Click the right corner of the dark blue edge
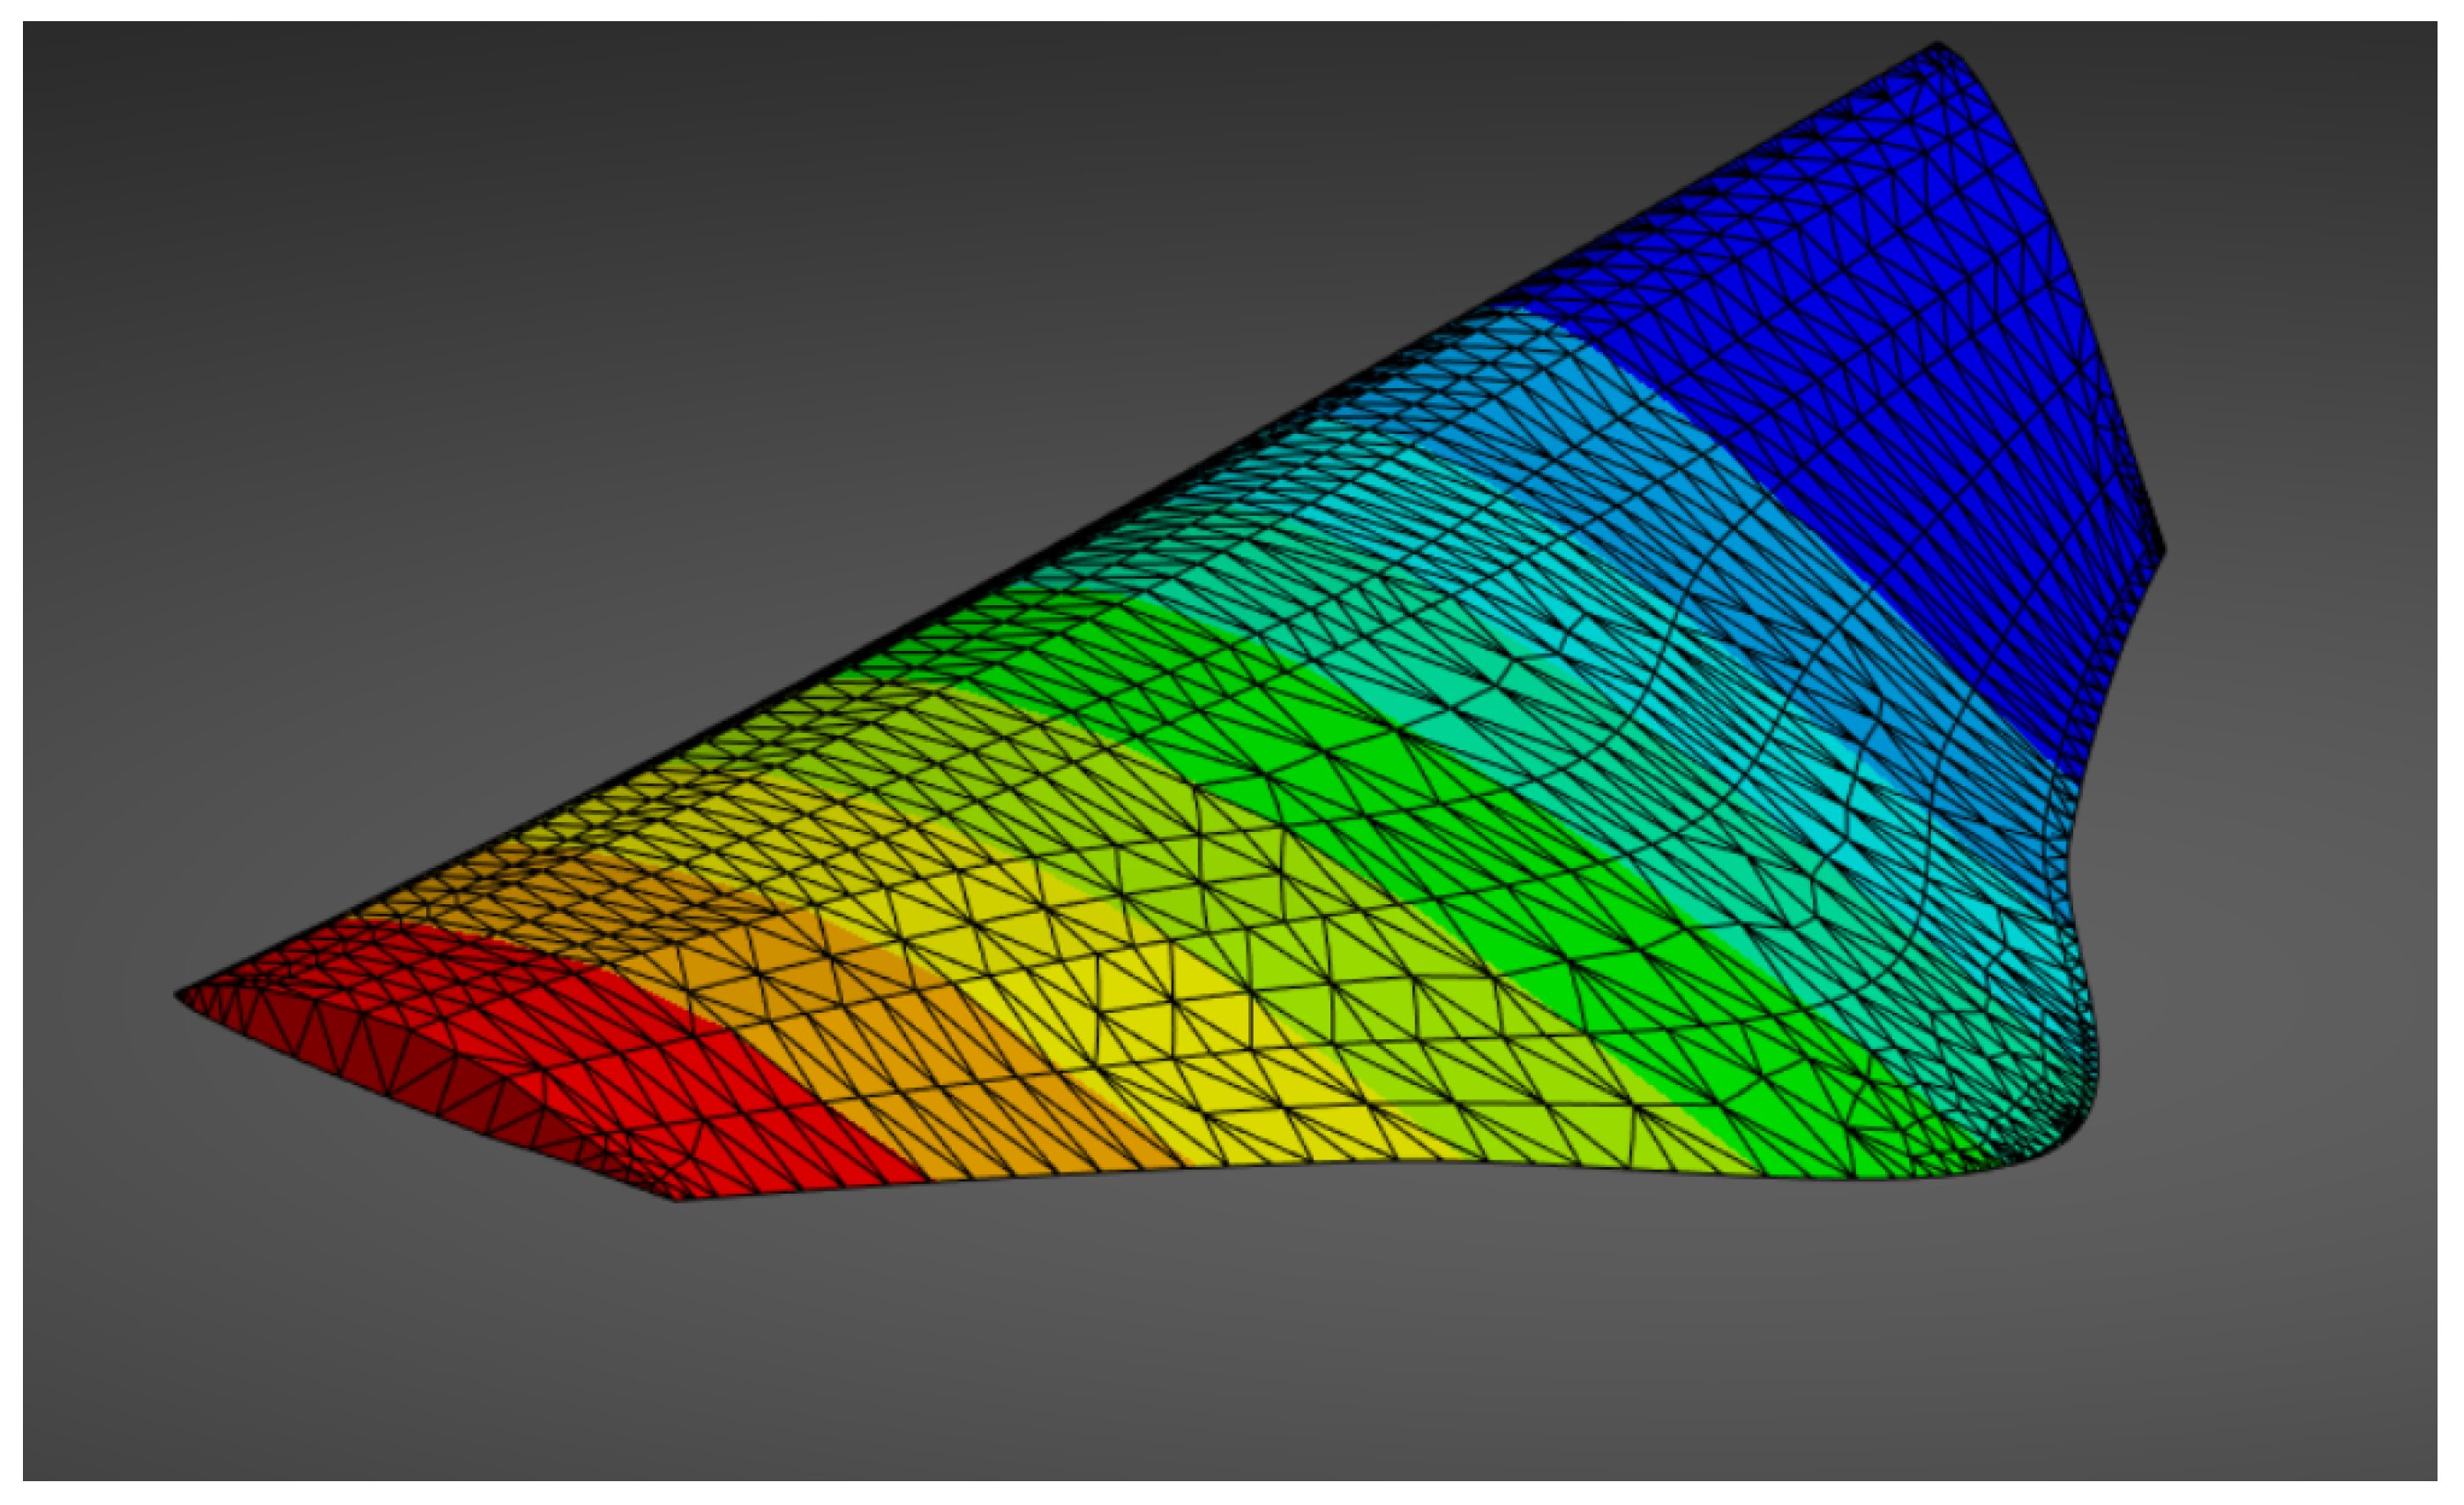 coord(2163,550)
